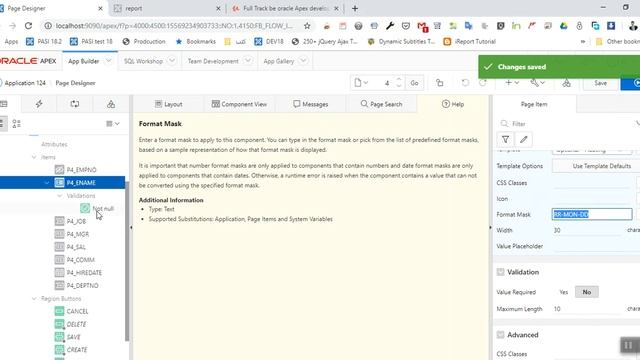
Task: Open the Application 124 breadcrumb link
Action: [25, 83]
